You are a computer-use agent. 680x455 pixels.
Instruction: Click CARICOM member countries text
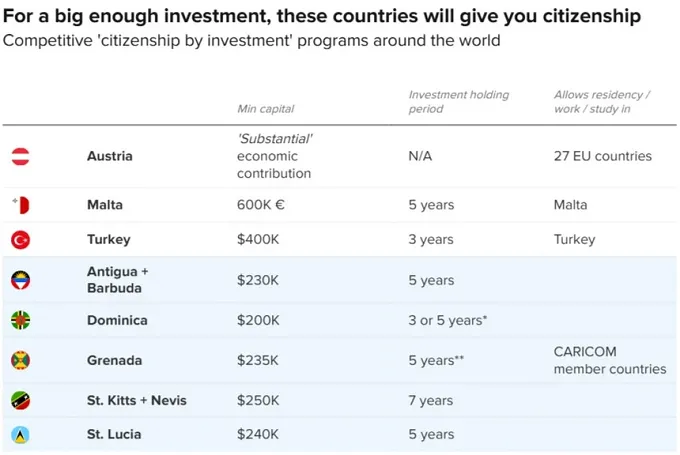tap(609, 360)
